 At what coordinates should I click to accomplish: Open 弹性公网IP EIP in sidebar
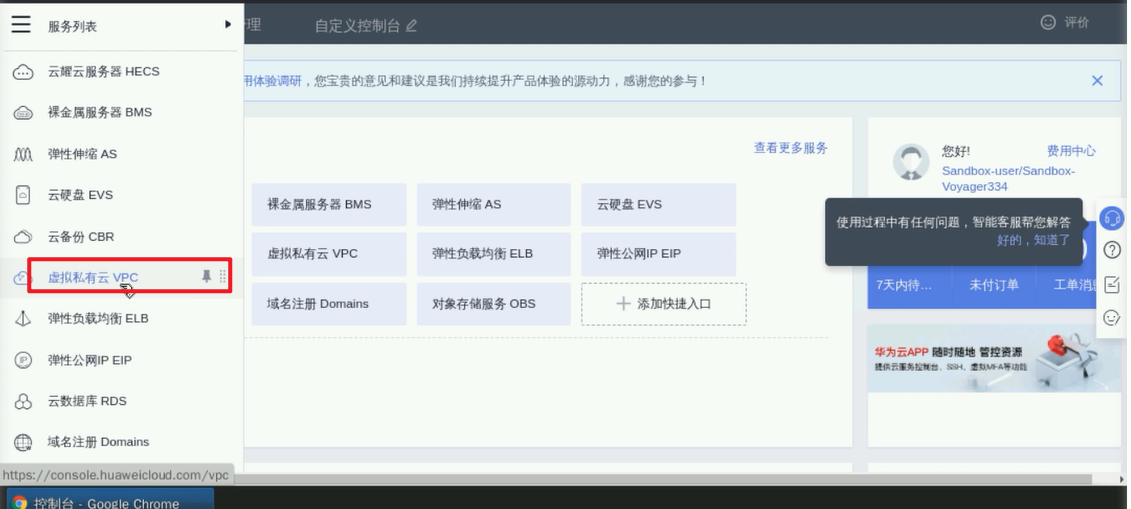point(90,360)
